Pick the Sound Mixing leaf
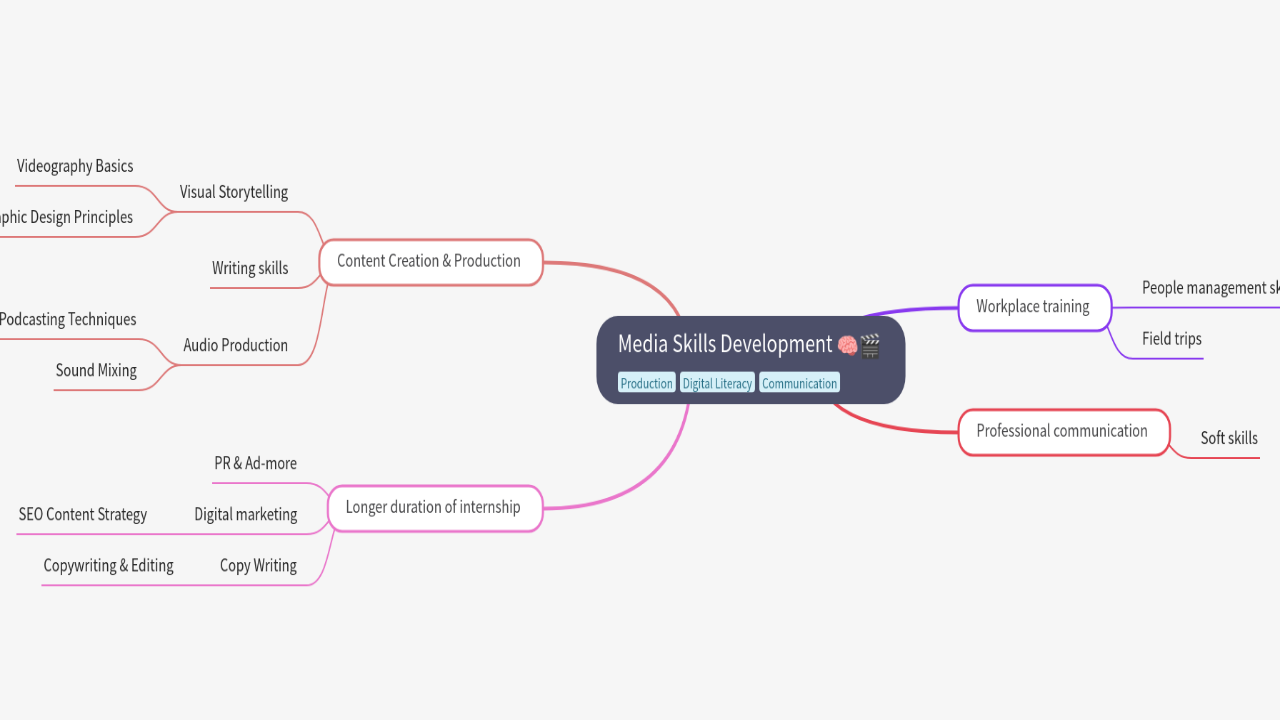Image resolution: width=1280 pixels, height=720 pixels. click(x=96, y=371)
